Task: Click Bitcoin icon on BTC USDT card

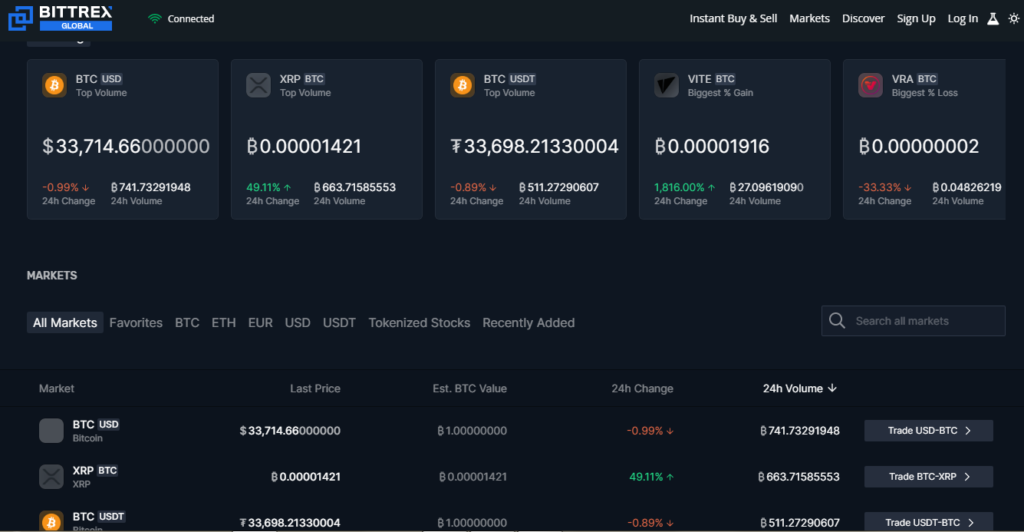Action: tap(462, 85)
